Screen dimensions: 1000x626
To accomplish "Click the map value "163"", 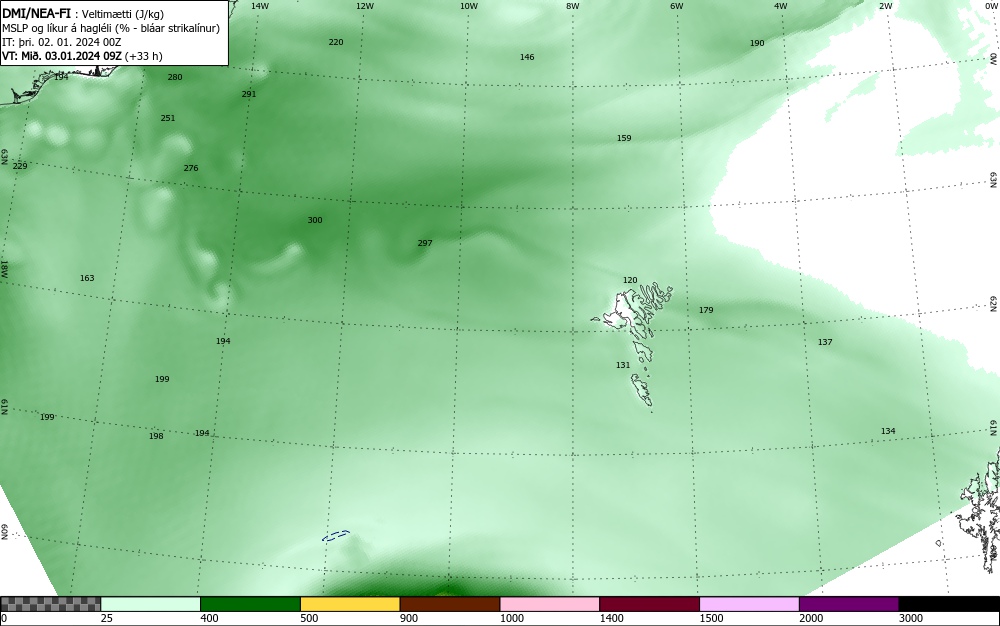I will pyautogui.click(x=87, y=278).
